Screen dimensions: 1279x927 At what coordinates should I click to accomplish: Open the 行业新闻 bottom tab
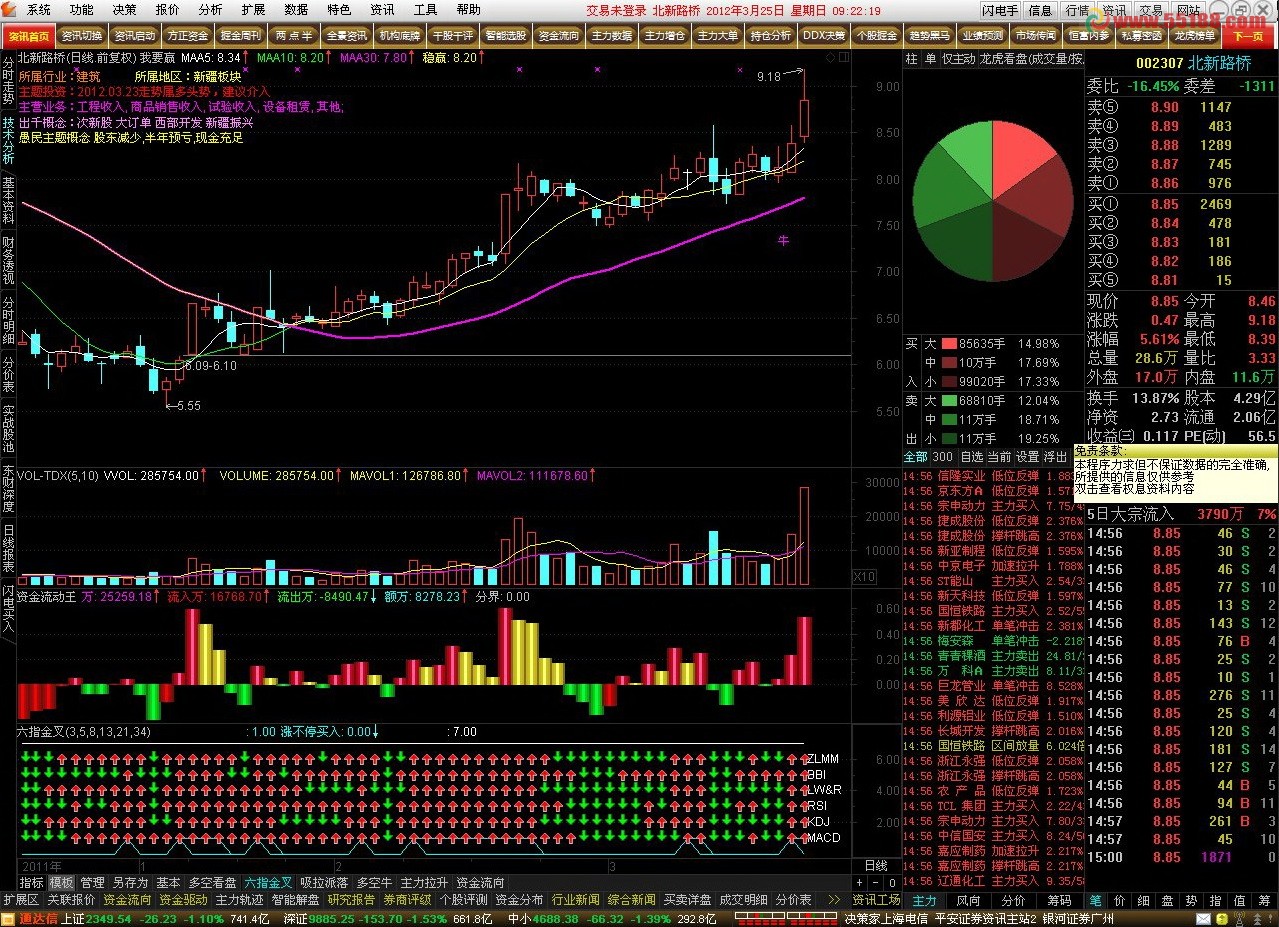click(576, 900)
